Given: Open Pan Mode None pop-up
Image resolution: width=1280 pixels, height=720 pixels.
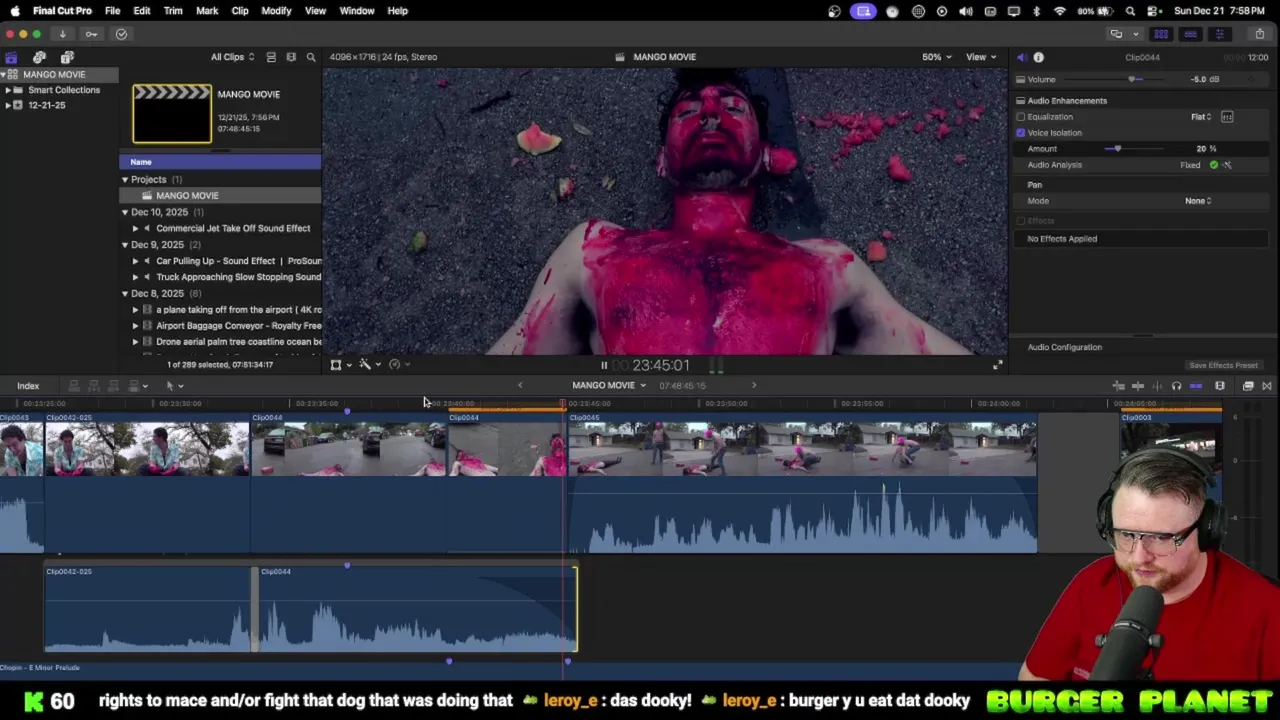Looking at the screenshot, I should click(x=1198, y=201).
